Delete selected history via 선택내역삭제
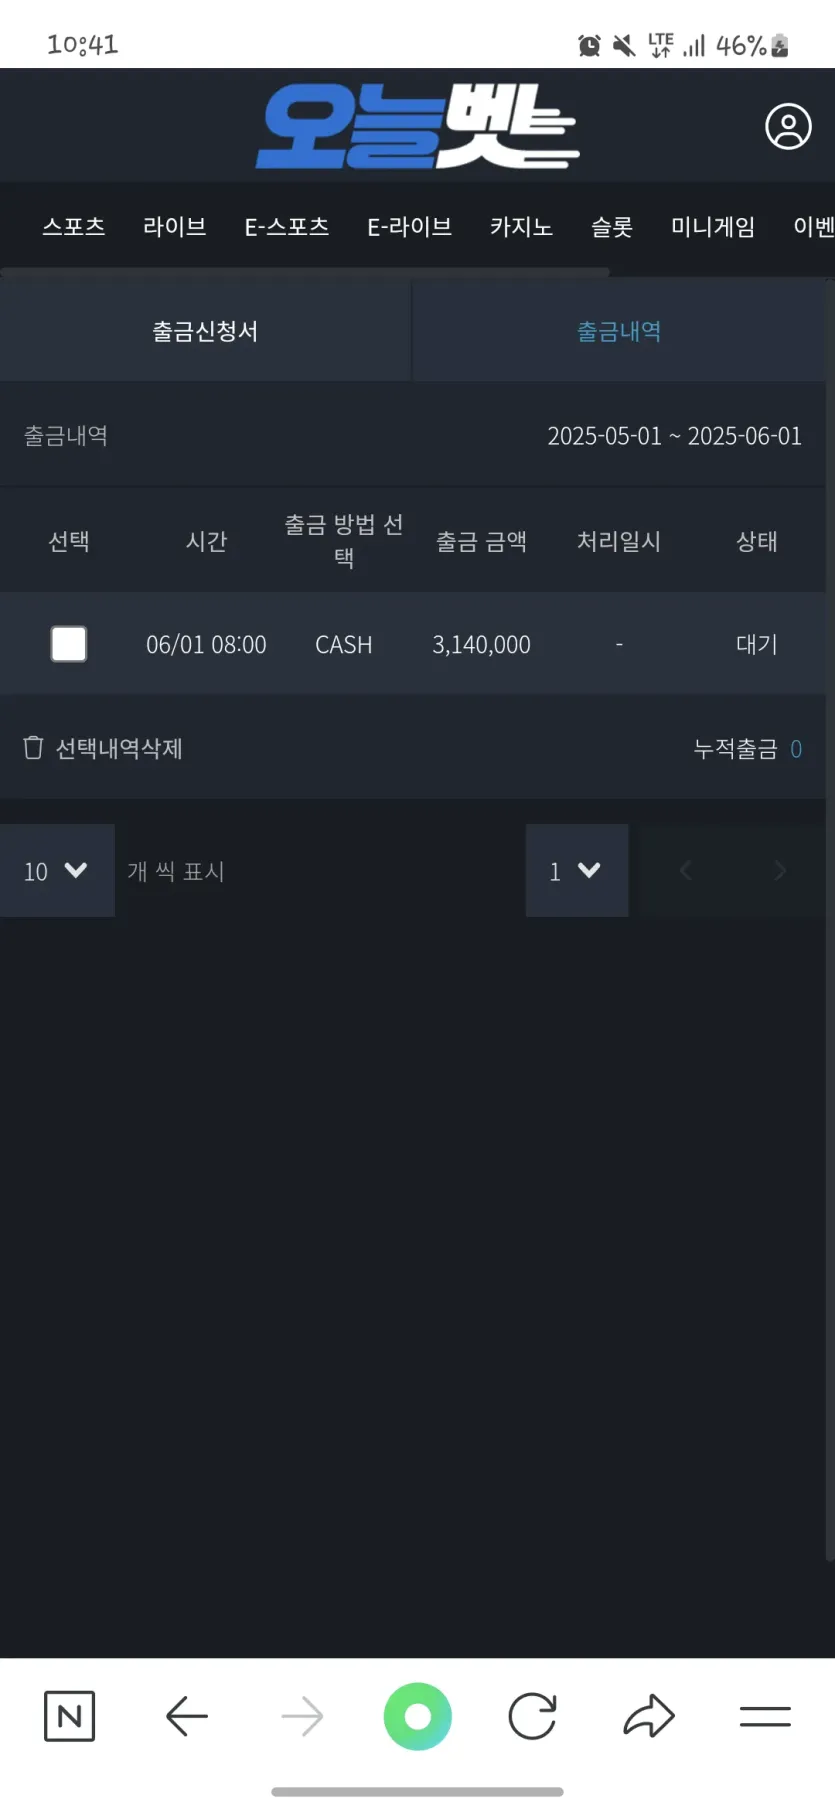Image resolution: width=835 pixels, height=1809 pixels. 103,748
